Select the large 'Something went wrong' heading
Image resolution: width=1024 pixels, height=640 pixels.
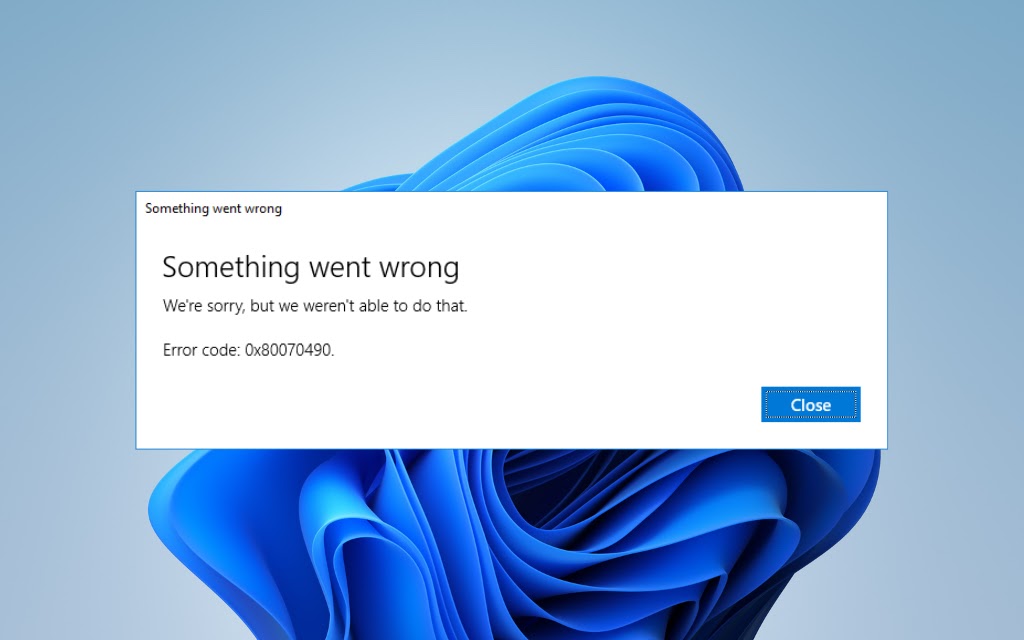point(311,267)
